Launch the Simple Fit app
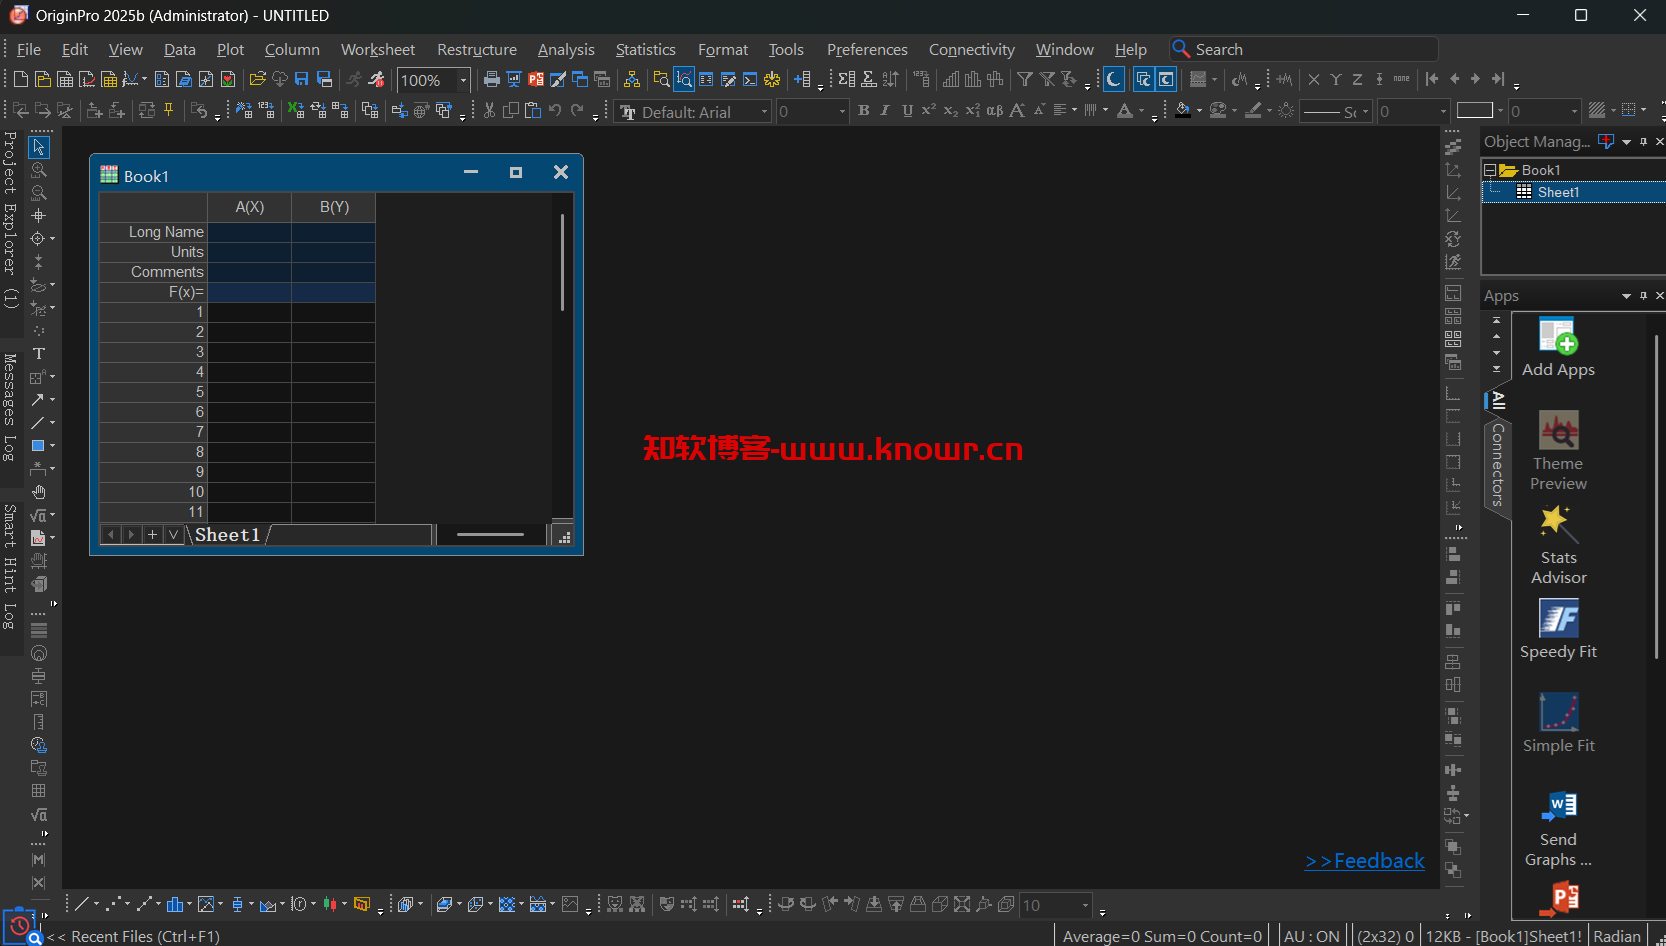Image resolution: width=1666 pixels, height=946 pixels. (x=1558, y=723)
